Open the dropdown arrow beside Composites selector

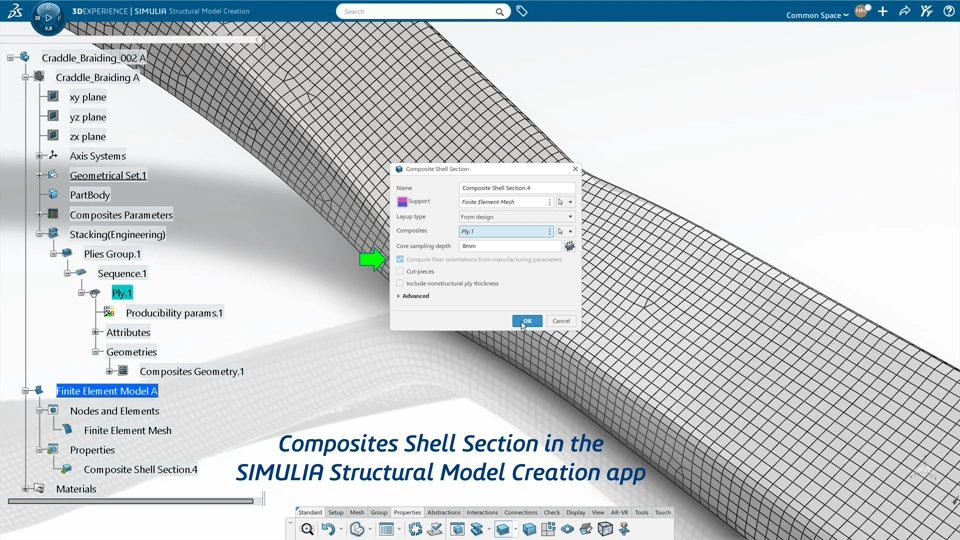(x=571, y=231)
